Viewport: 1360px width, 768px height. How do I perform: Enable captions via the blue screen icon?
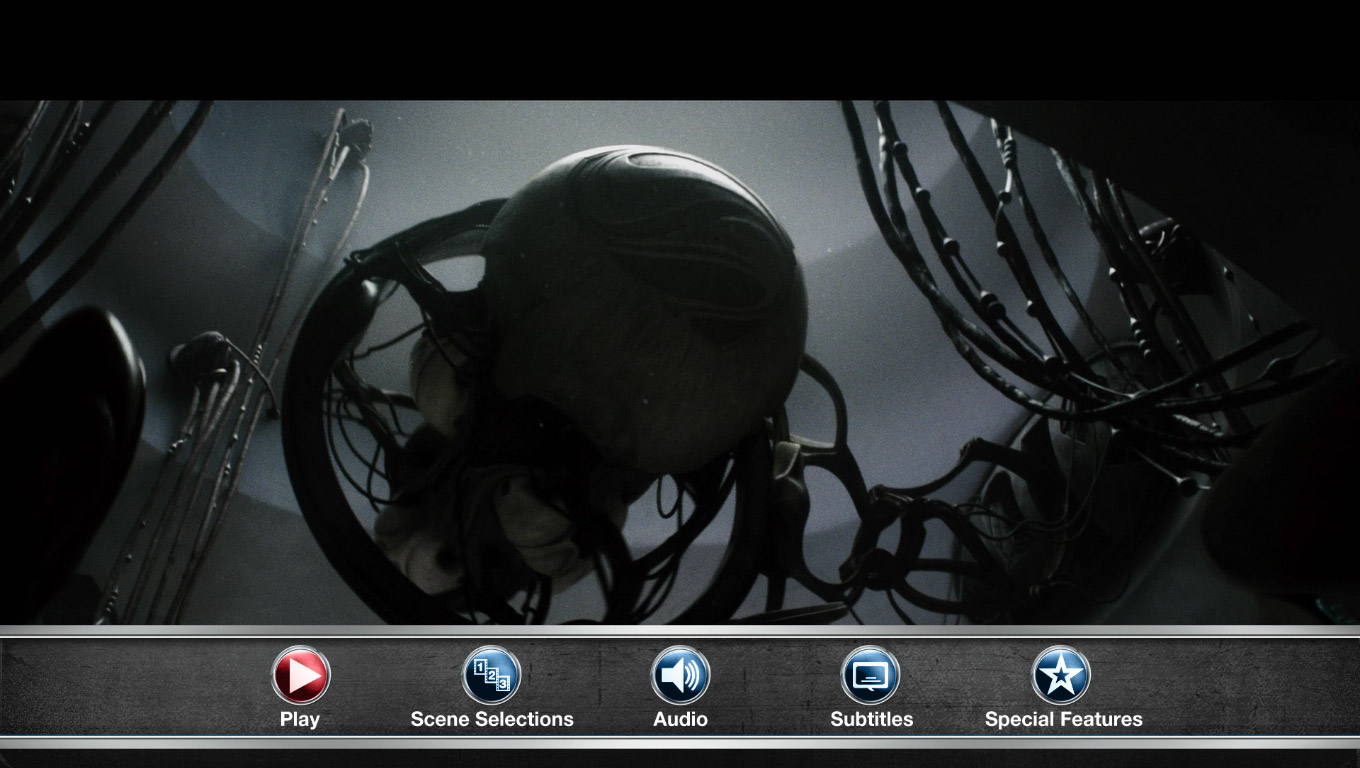(x=870, y=676)
